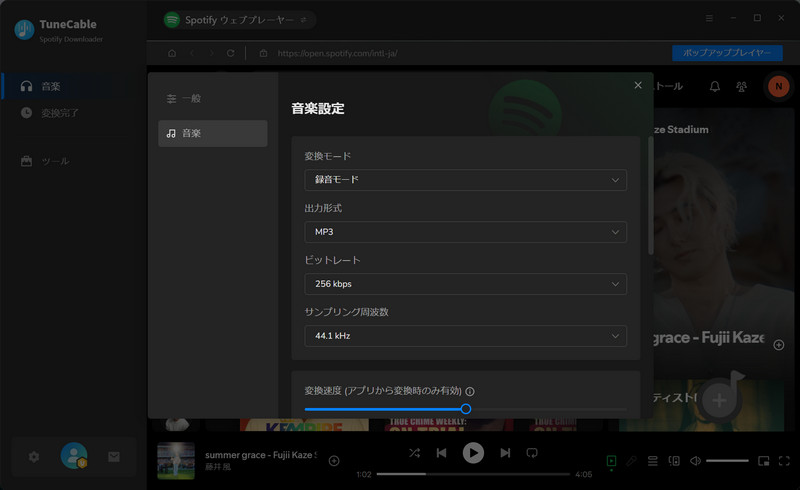The height and width of the screenshot is (490, 800).
Task: Add grace - Fujii Kaze with plus icon
Action: [779, 345]
